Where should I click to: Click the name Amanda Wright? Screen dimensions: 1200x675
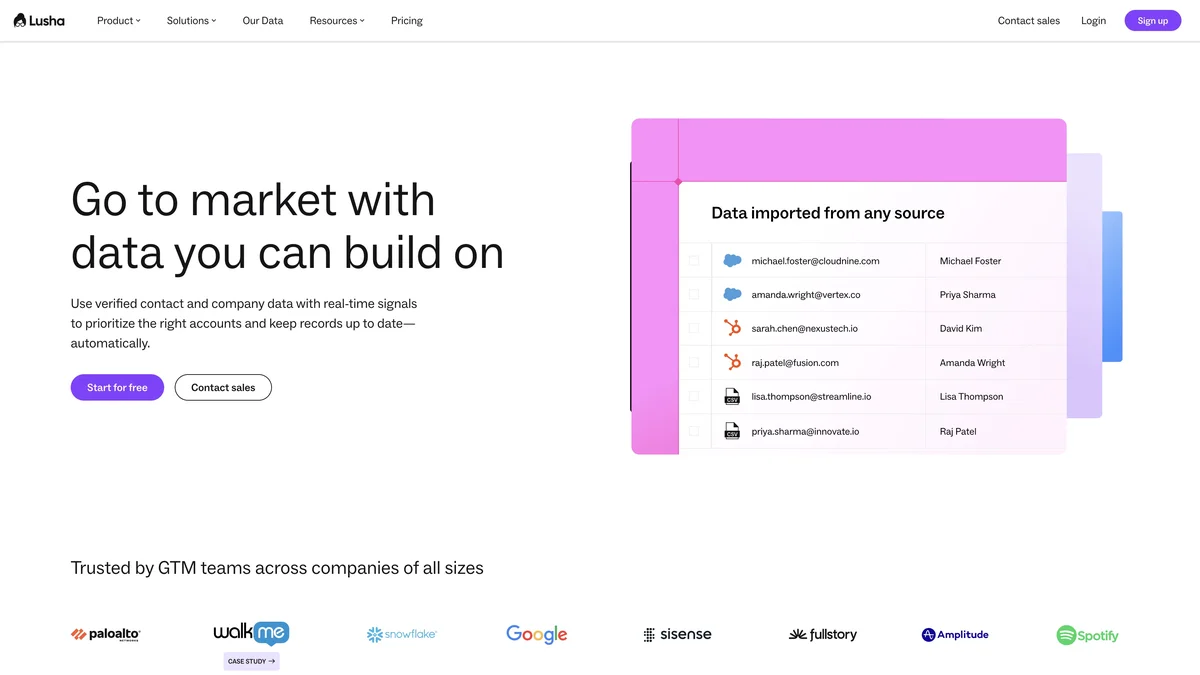point(972,362)
